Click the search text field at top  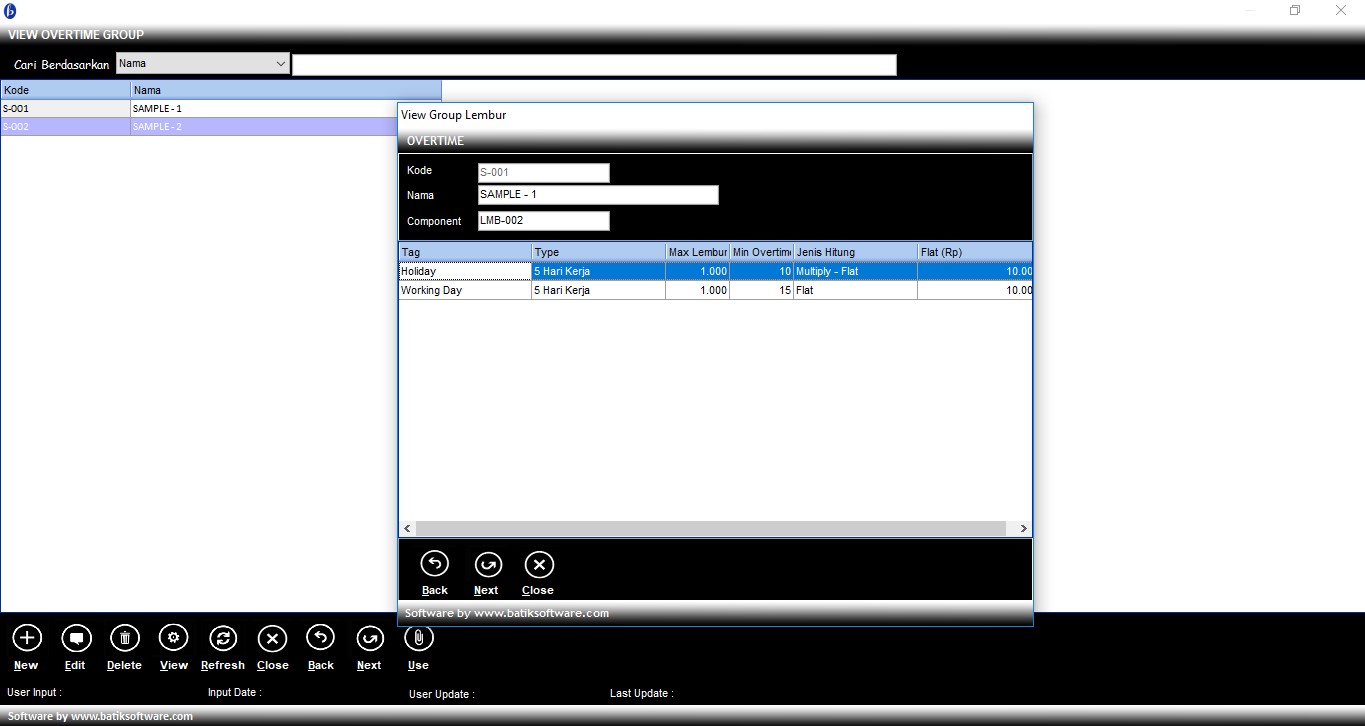point(593,65)
